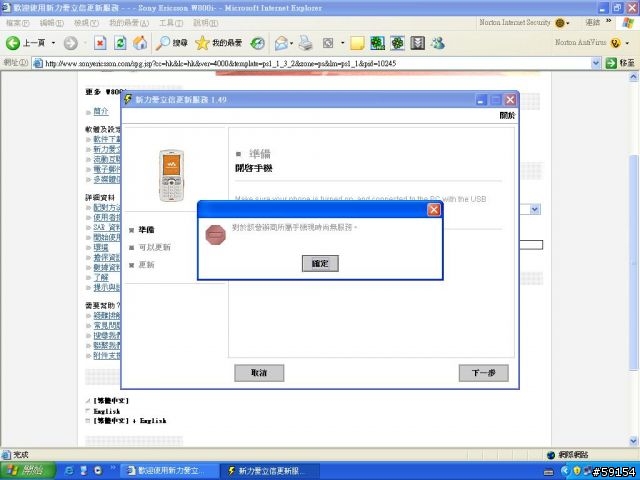Select the 更新 step at the list bottom
Screen dimensions: 640x480
point(146,265)
